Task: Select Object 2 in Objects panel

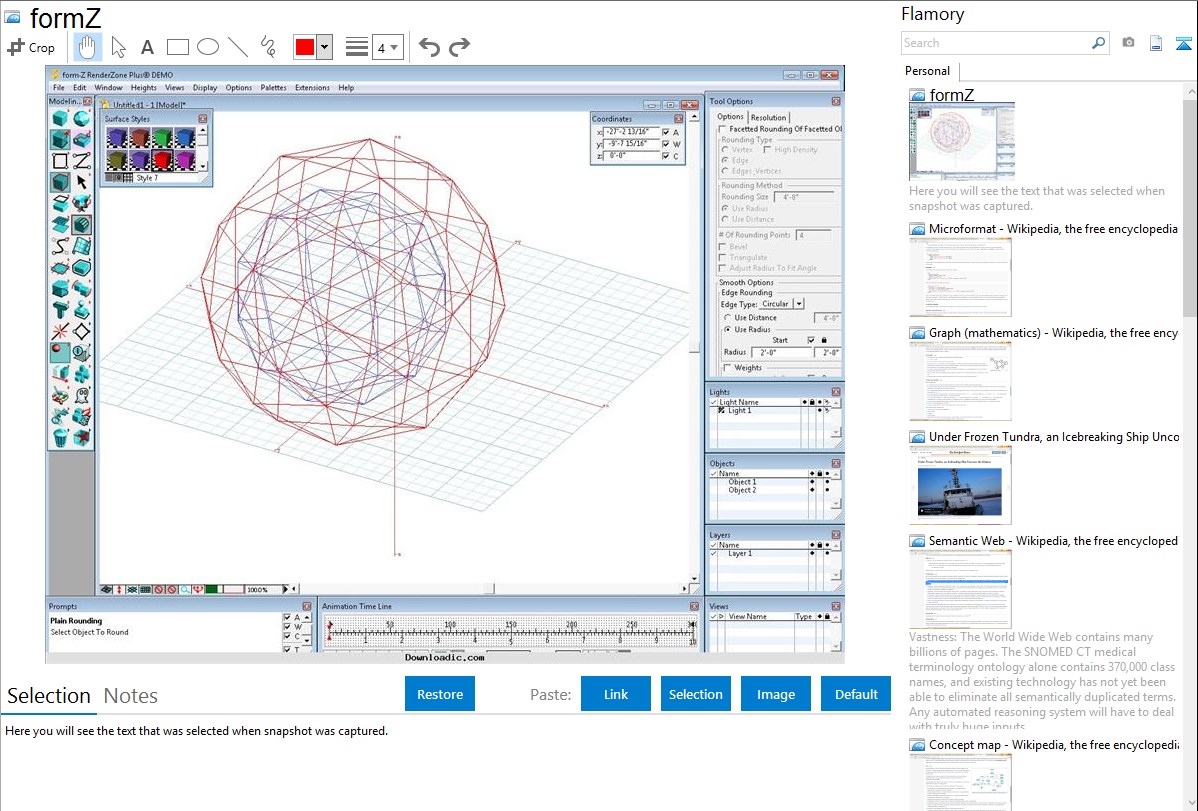Action: tap(742, 491)
